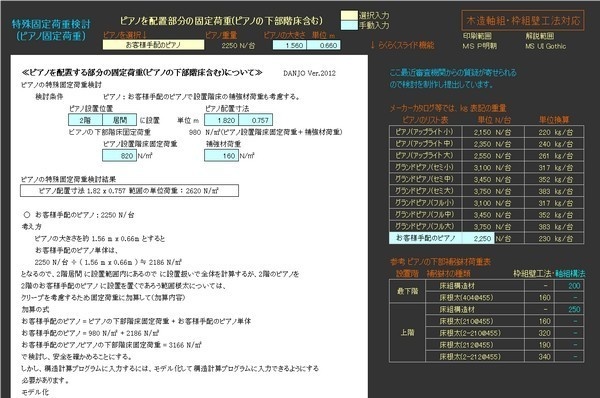Click the 枠組壁工法 column header
Screen dimensions: 600x398
[532, 273]
